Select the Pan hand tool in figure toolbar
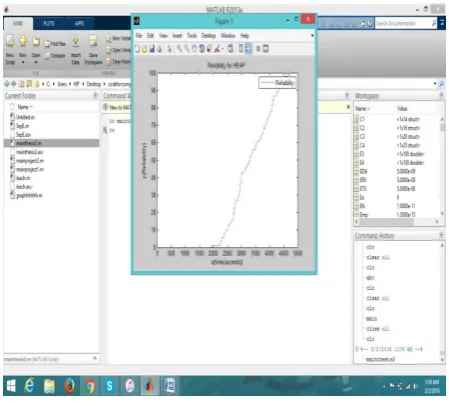 [x=194, y=49]
